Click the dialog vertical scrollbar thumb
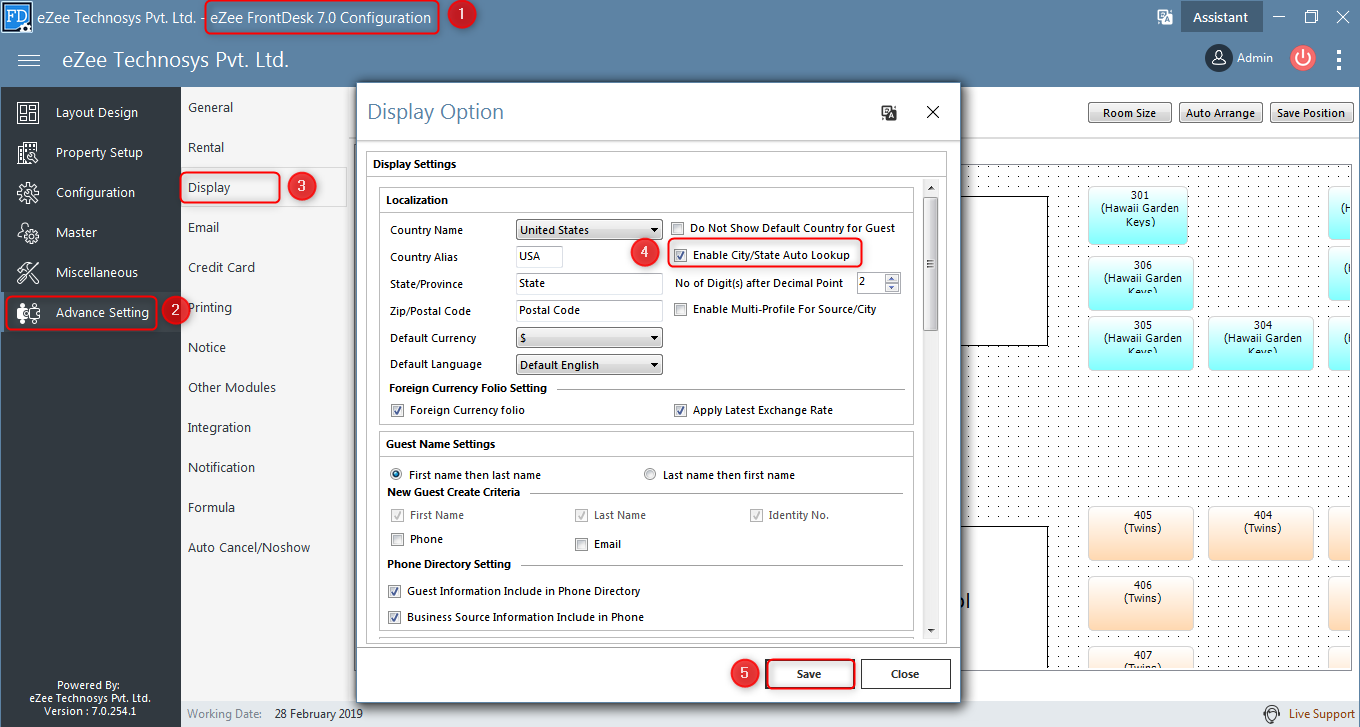The height and width of the screenshot is (727, 1360). coord(930,263)
